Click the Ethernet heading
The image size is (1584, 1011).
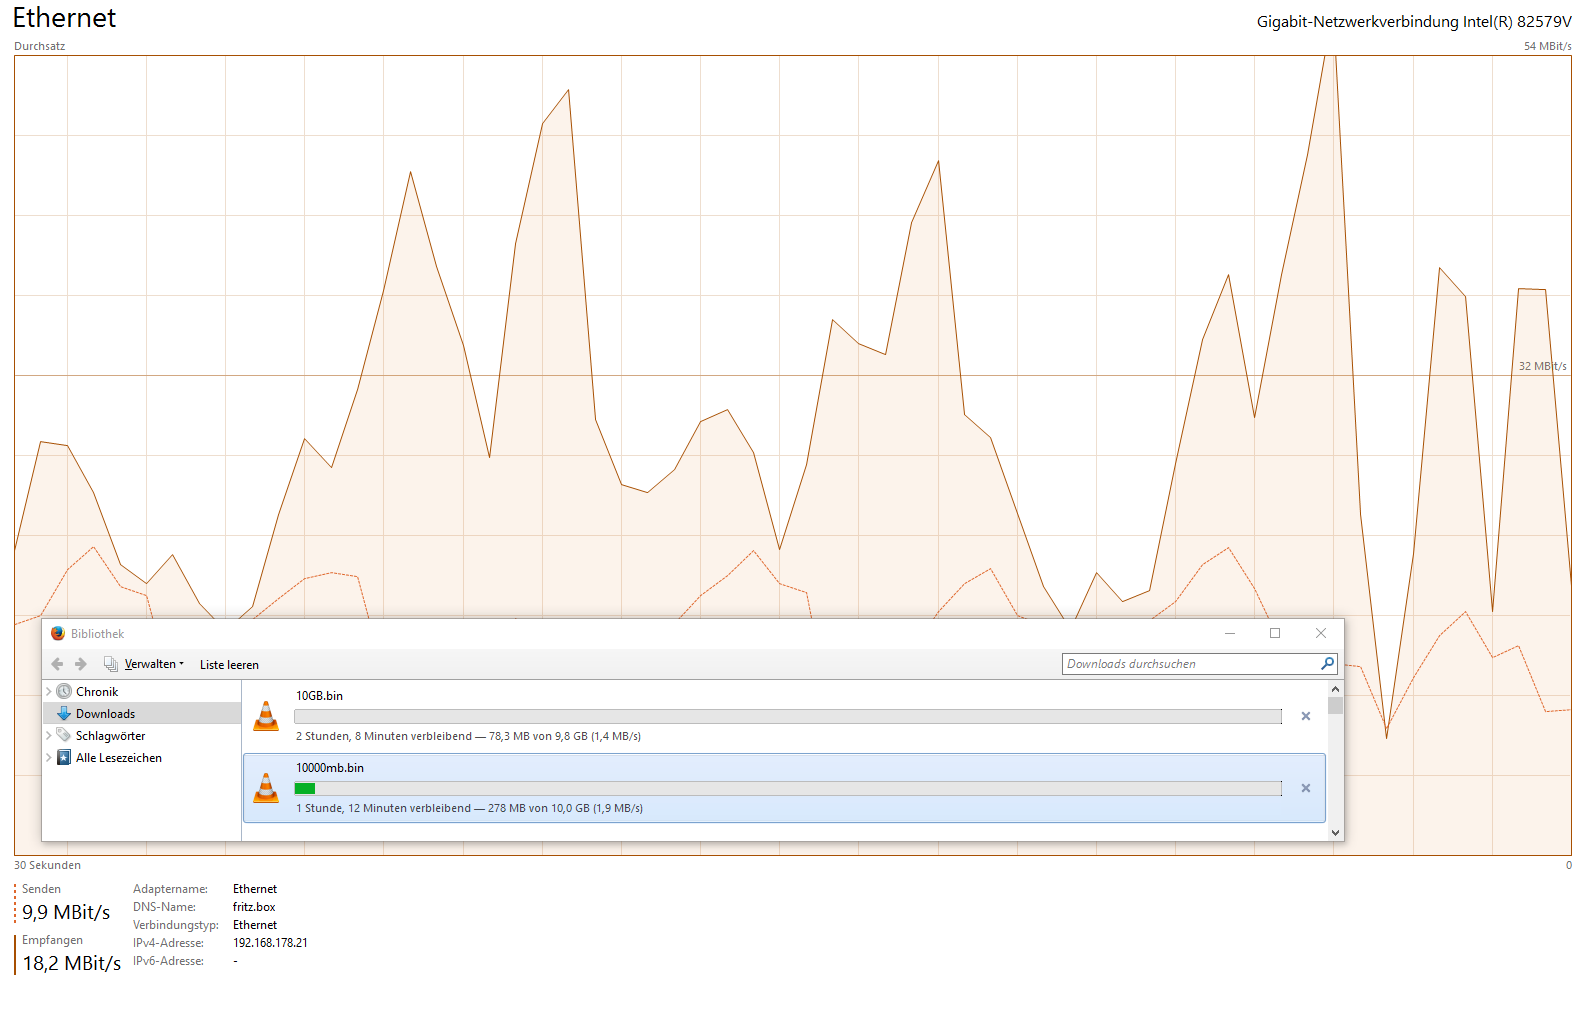pos(64,18)
